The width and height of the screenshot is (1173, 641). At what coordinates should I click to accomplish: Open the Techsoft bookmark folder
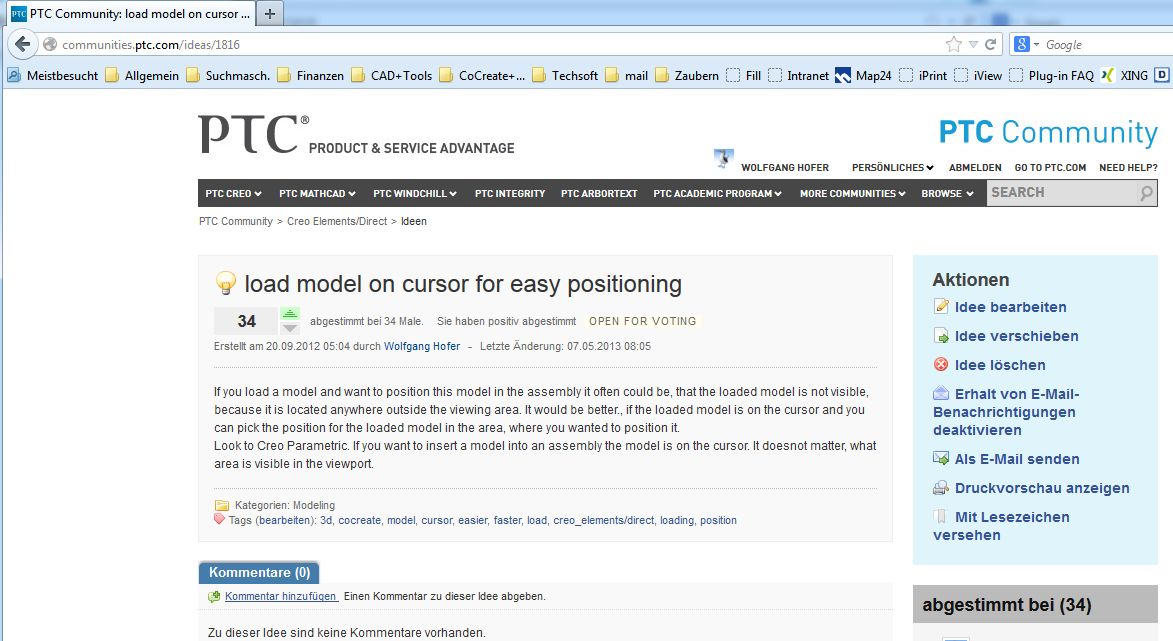(565, 76)
